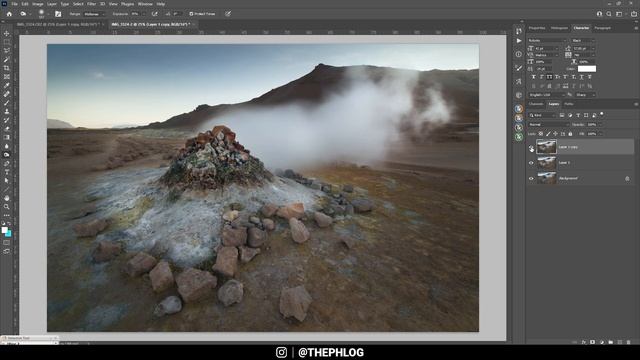The image size is (640, 360).
Task: Open the Window menu
Action: [x=145, y=4]
